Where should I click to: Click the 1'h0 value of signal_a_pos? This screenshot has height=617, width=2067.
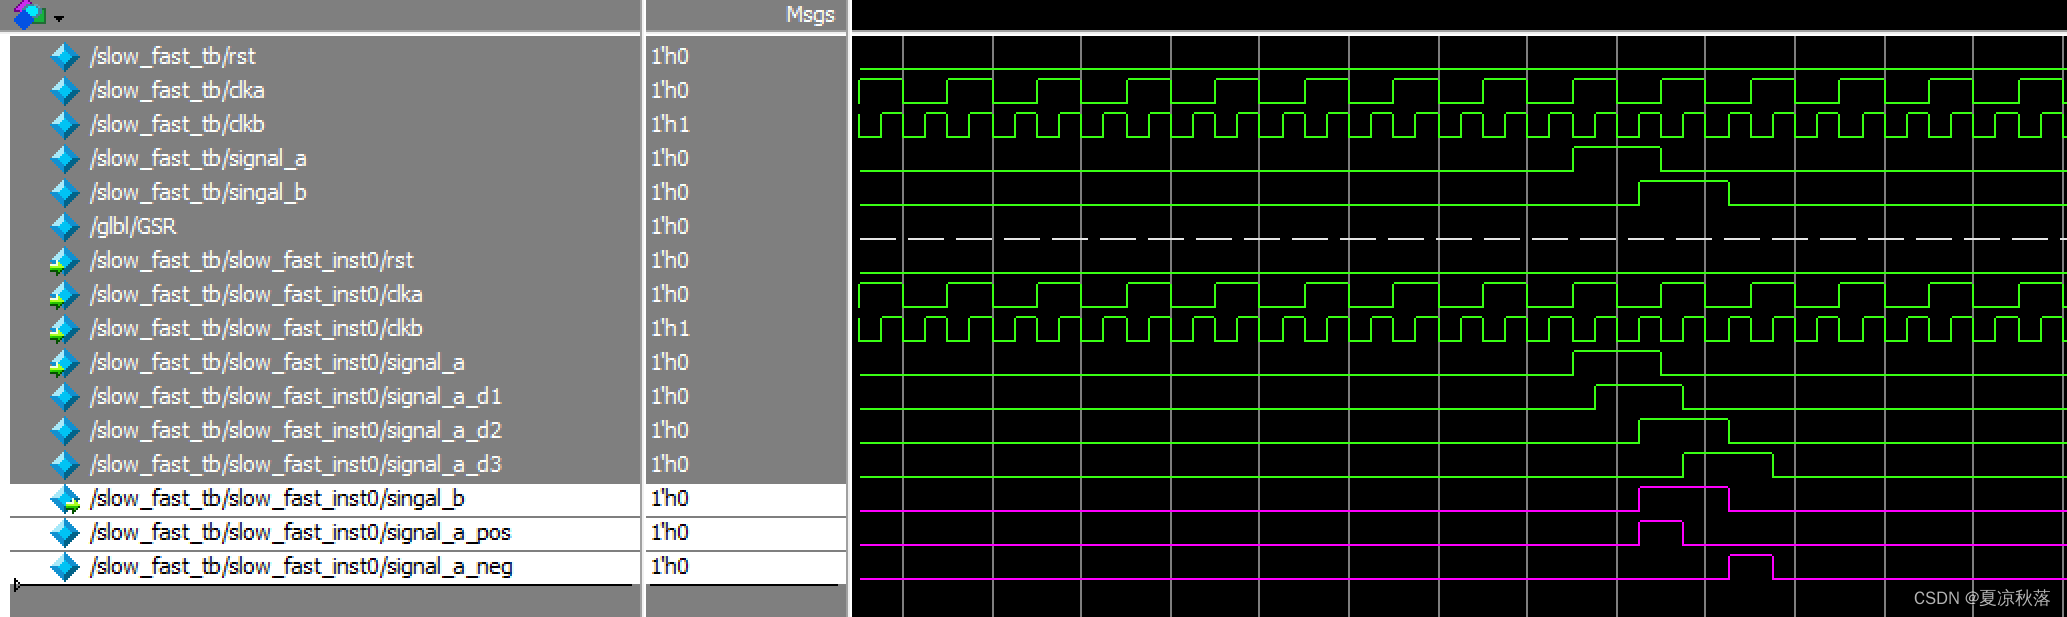point(670,533)
